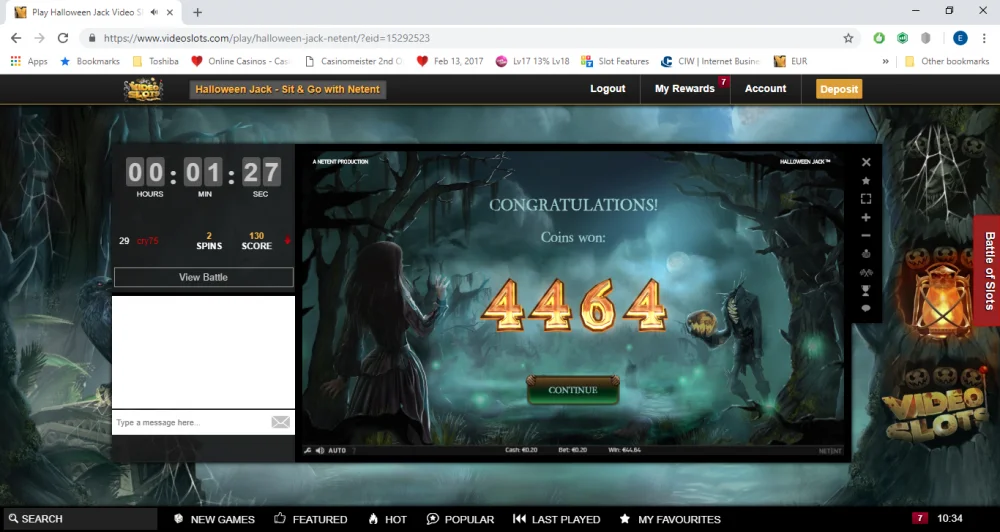Open the Account menu
The image size is (1000, 532).
(765, 89)
